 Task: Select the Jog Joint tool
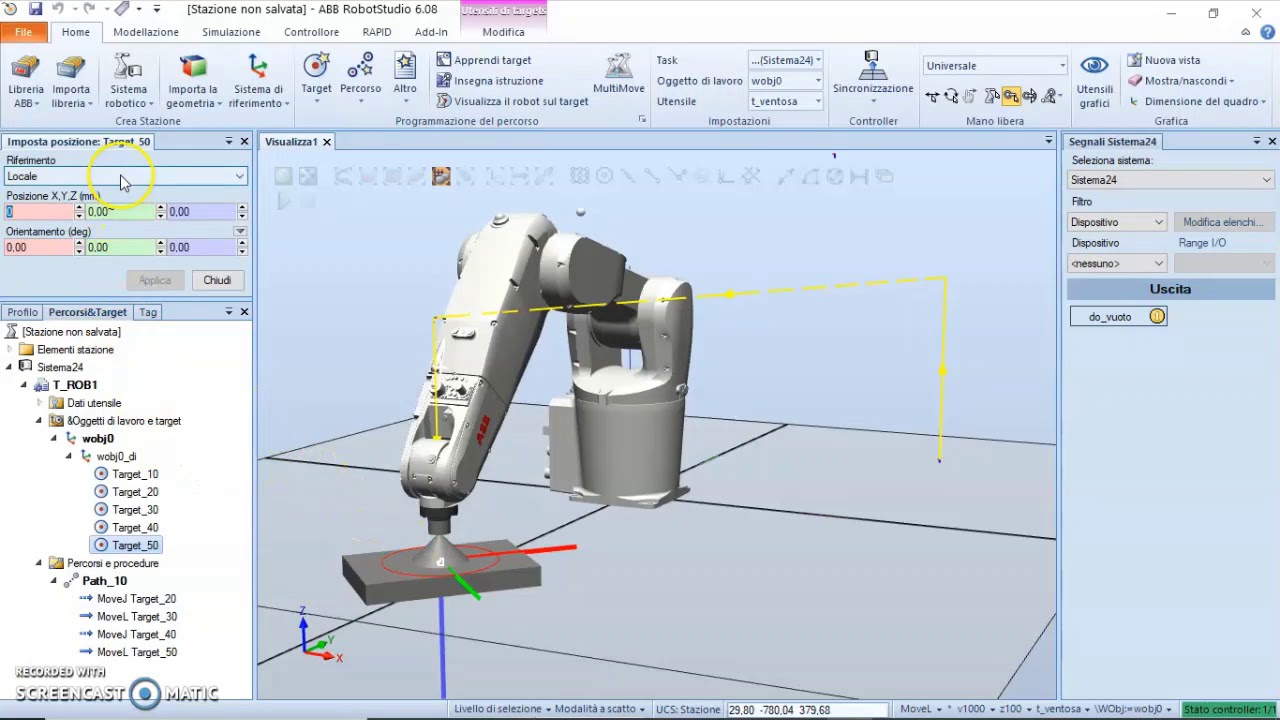tap(991, 96)
